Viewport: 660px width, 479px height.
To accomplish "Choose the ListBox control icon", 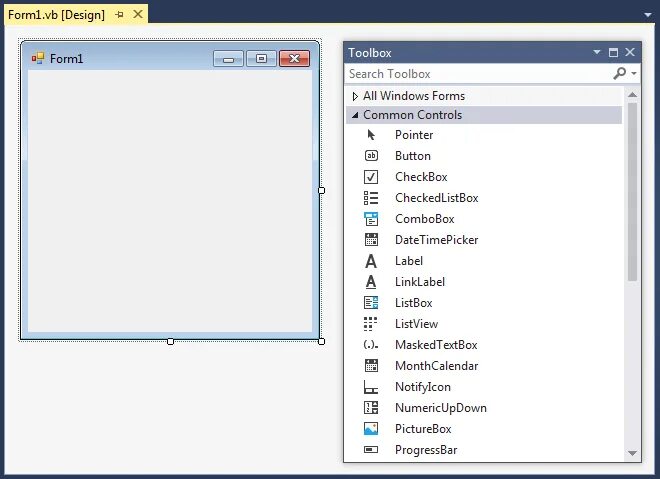I will point(371,303).
